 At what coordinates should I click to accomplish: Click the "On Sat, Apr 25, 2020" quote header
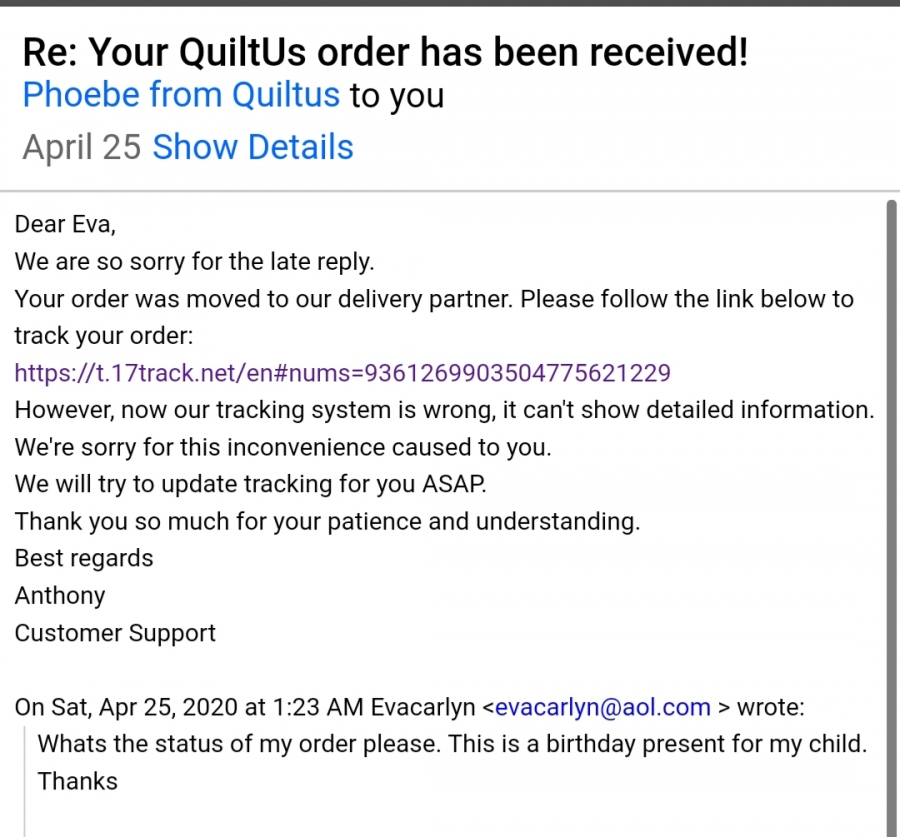(409, 707)
